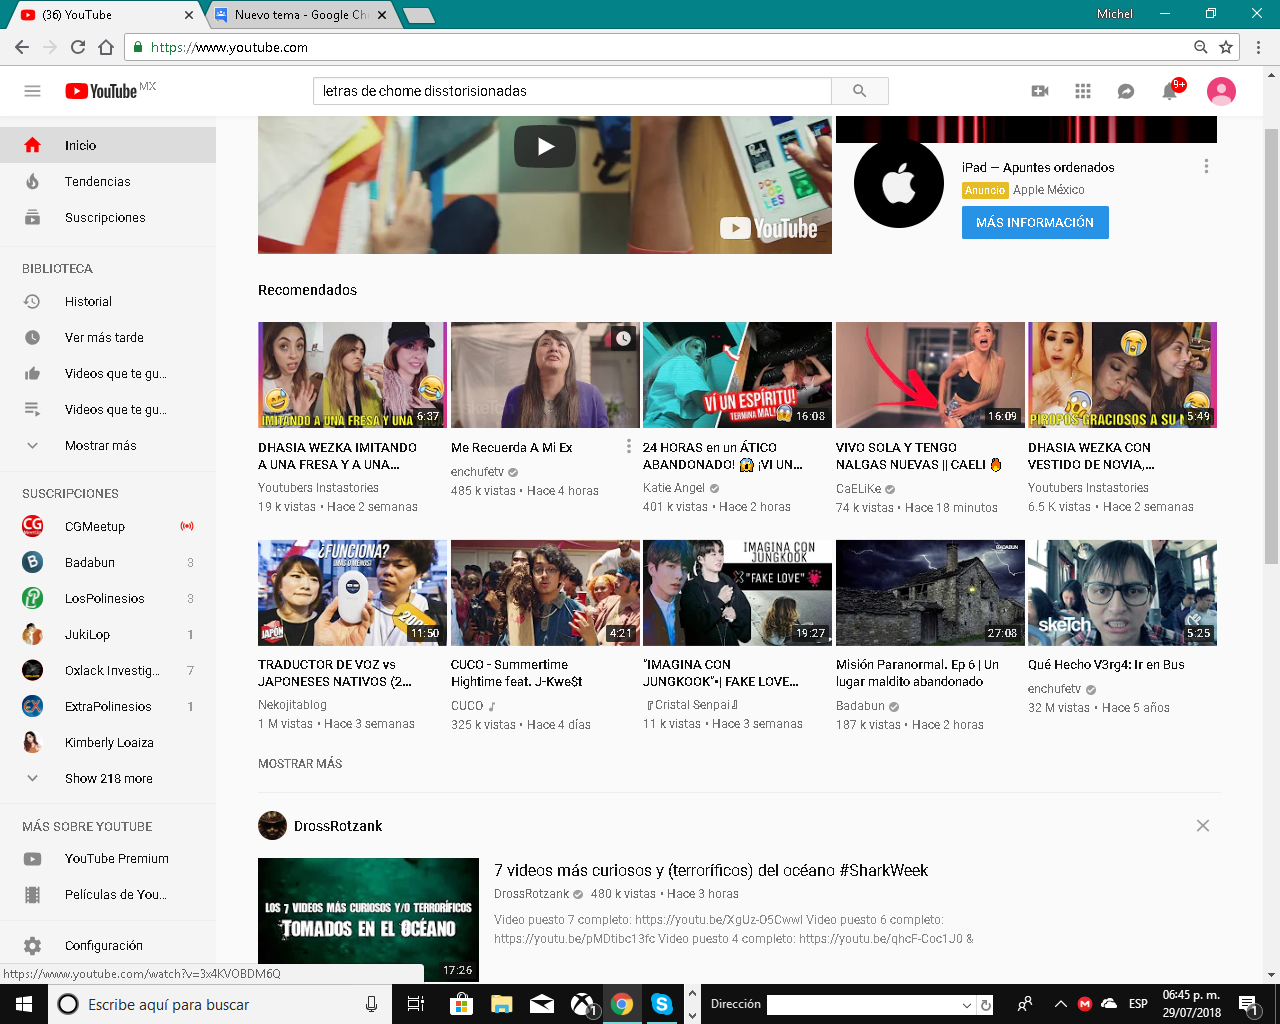Image resolution: width=1280 pixels, height=1024 pixels.
Task: Open Tendencias in the sidebar
Action: [x=108, y=182]
